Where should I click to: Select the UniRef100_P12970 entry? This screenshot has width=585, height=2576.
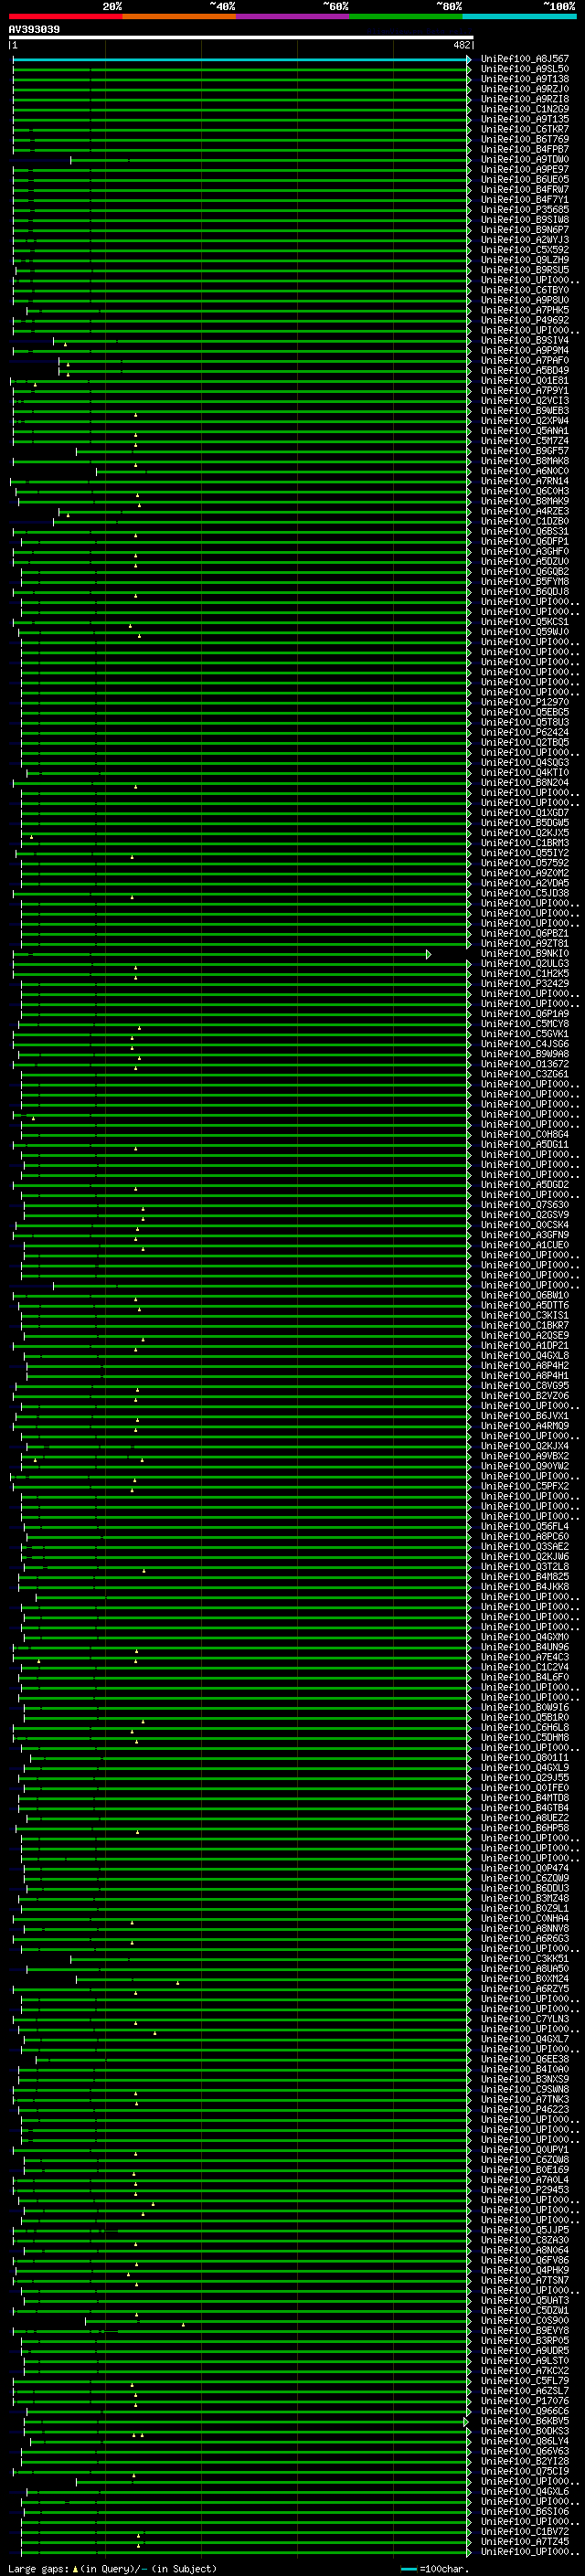[525, 702]
